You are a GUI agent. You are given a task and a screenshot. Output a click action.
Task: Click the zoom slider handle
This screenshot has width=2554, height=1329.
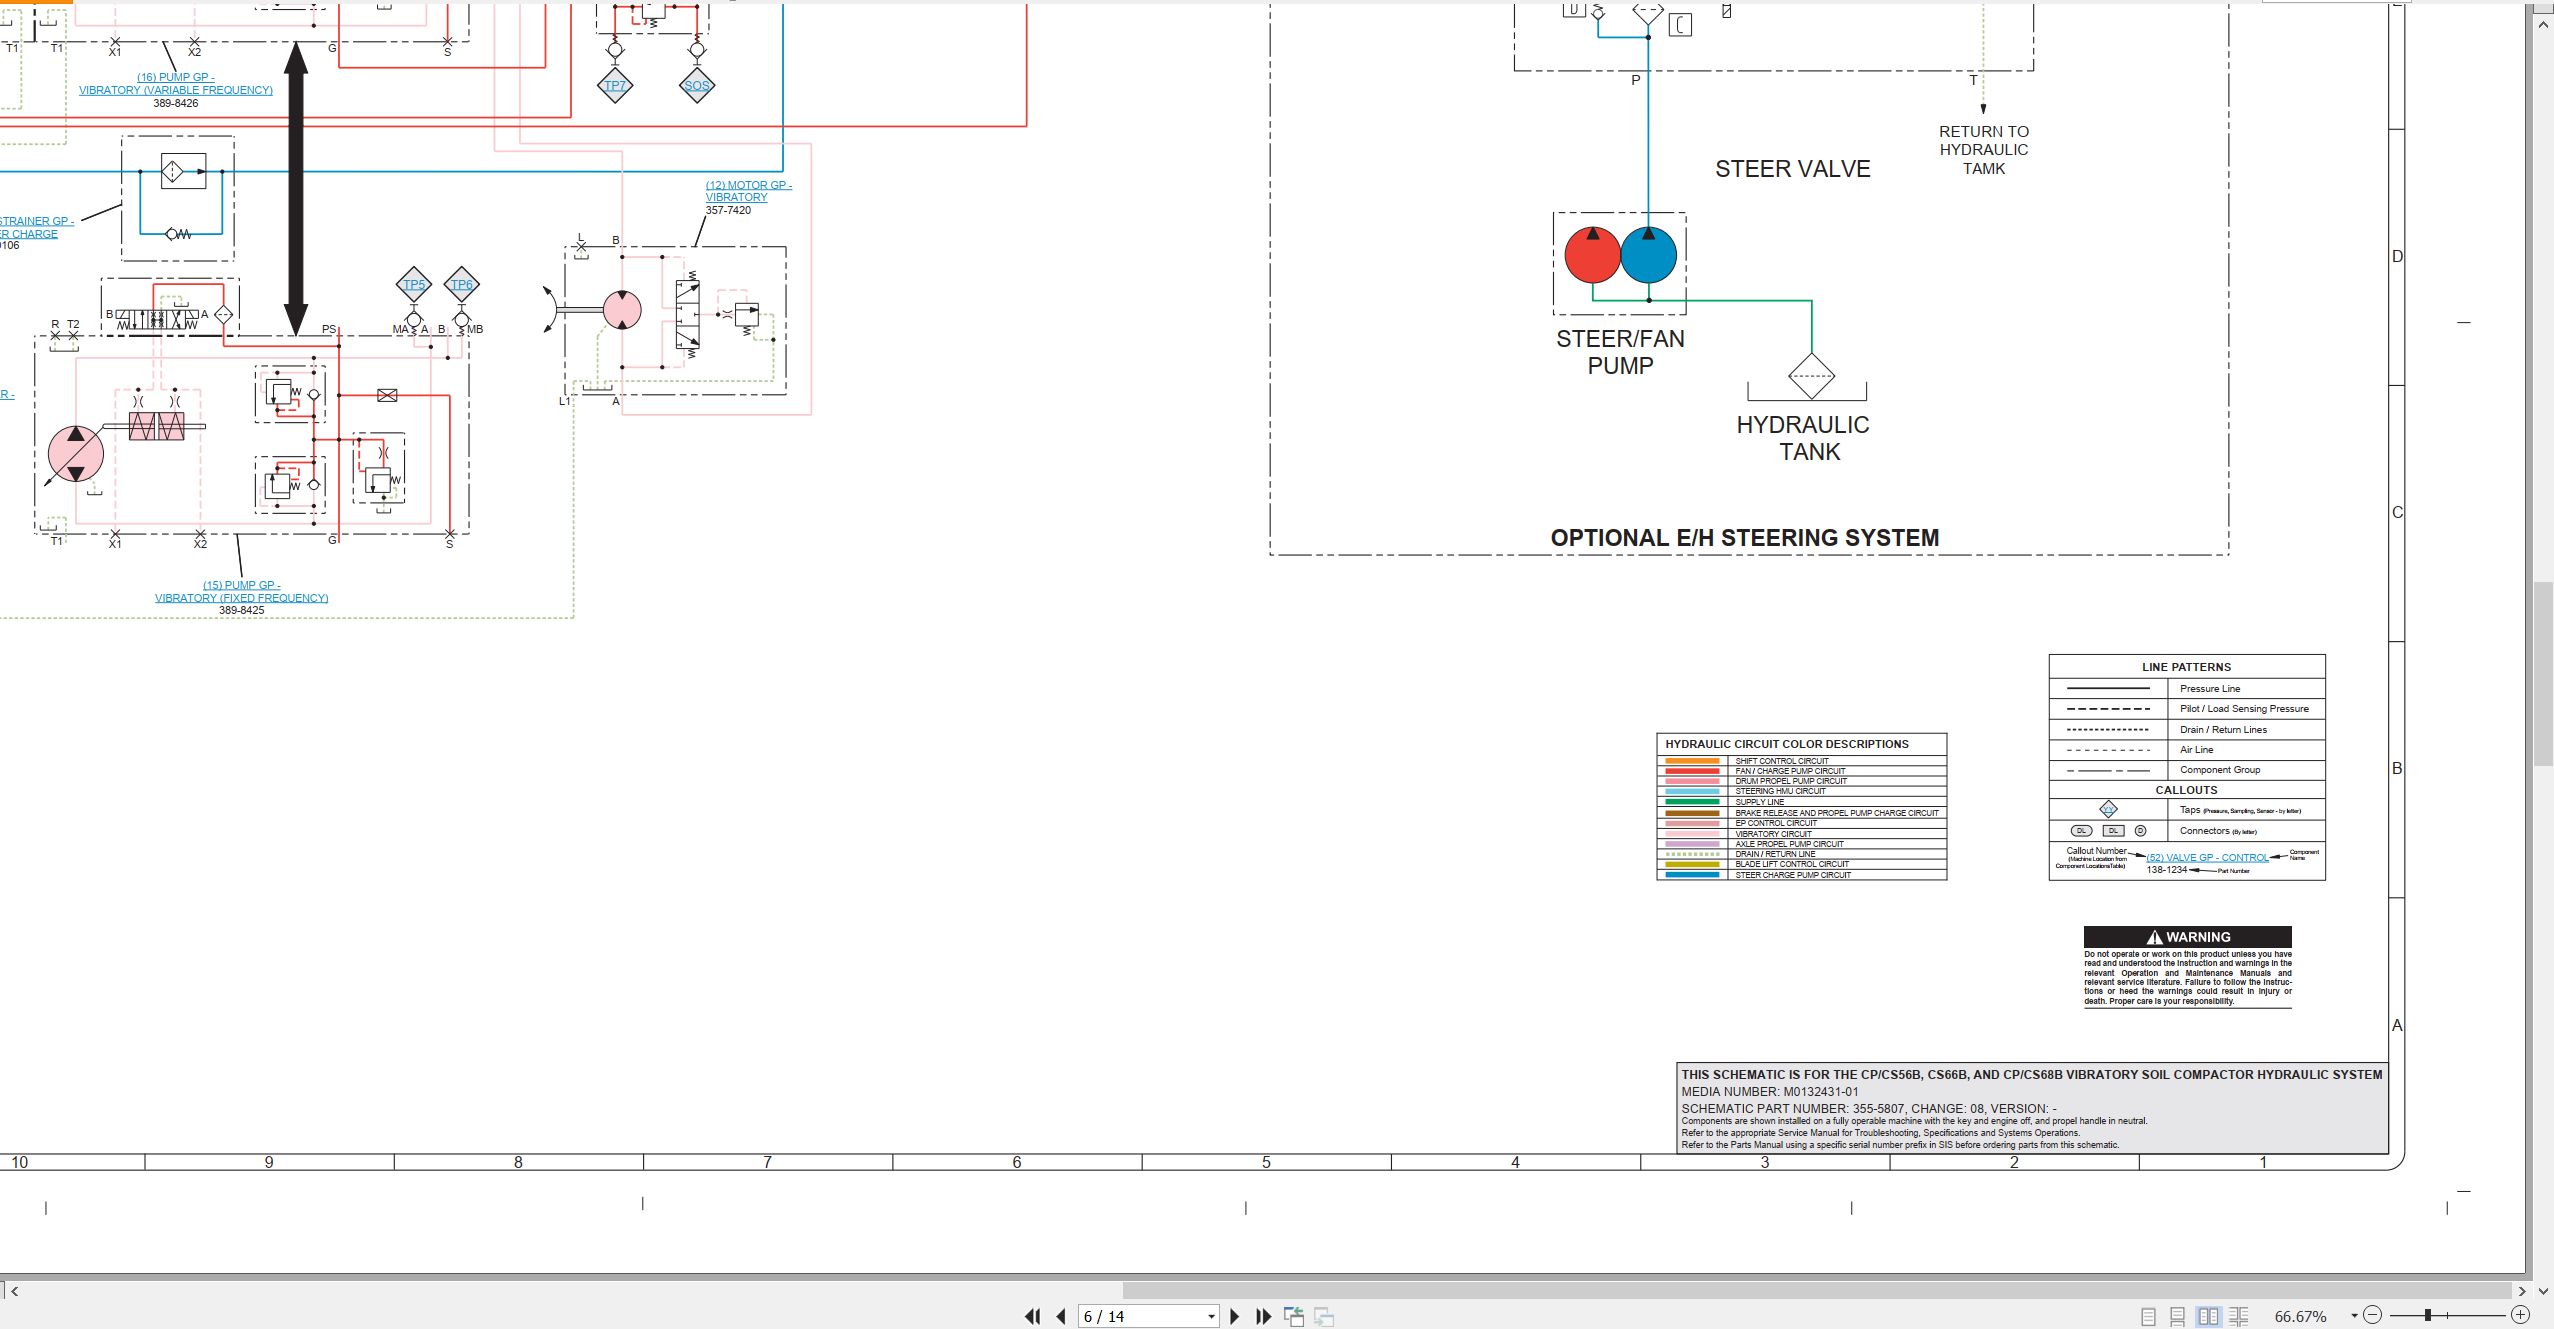click(2427, 1316)
